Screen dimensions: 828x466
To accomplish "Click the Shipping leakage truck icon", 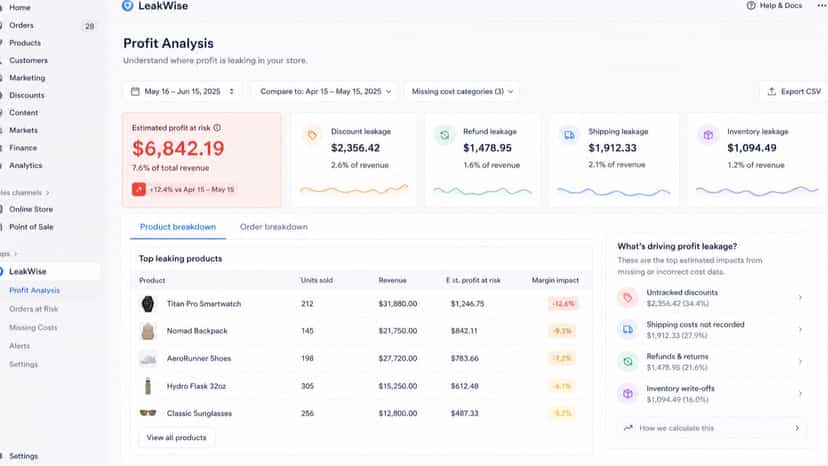I will coord(569,136).
